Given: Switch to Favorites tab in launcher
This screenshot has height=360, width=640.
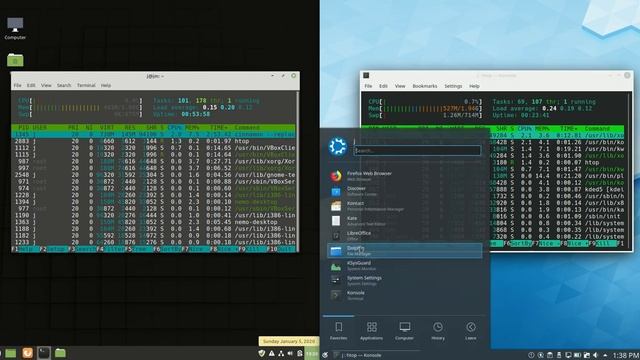Looking at the screenshot, I should 338,331.
